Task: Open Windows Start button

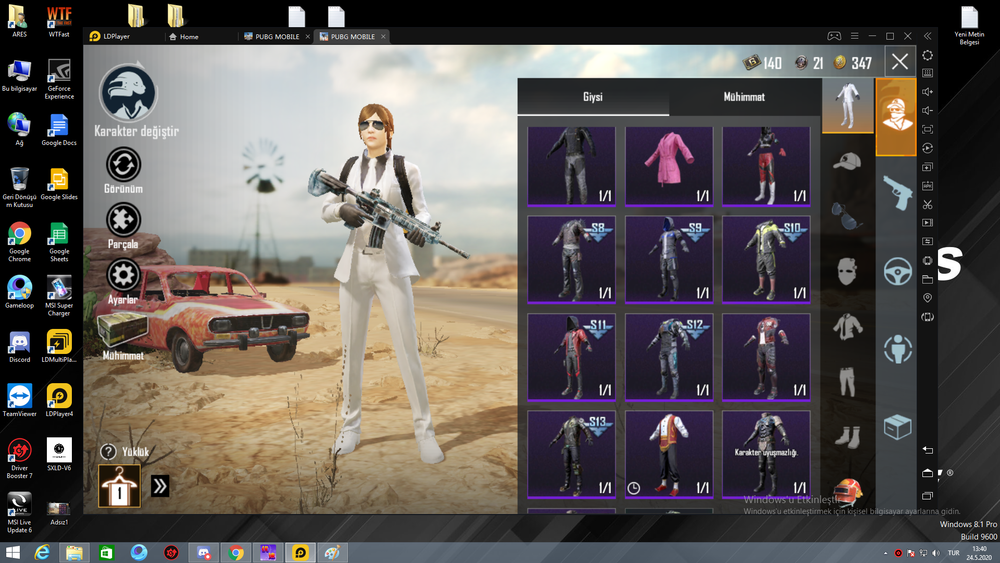Action: [x=13, y=552]
